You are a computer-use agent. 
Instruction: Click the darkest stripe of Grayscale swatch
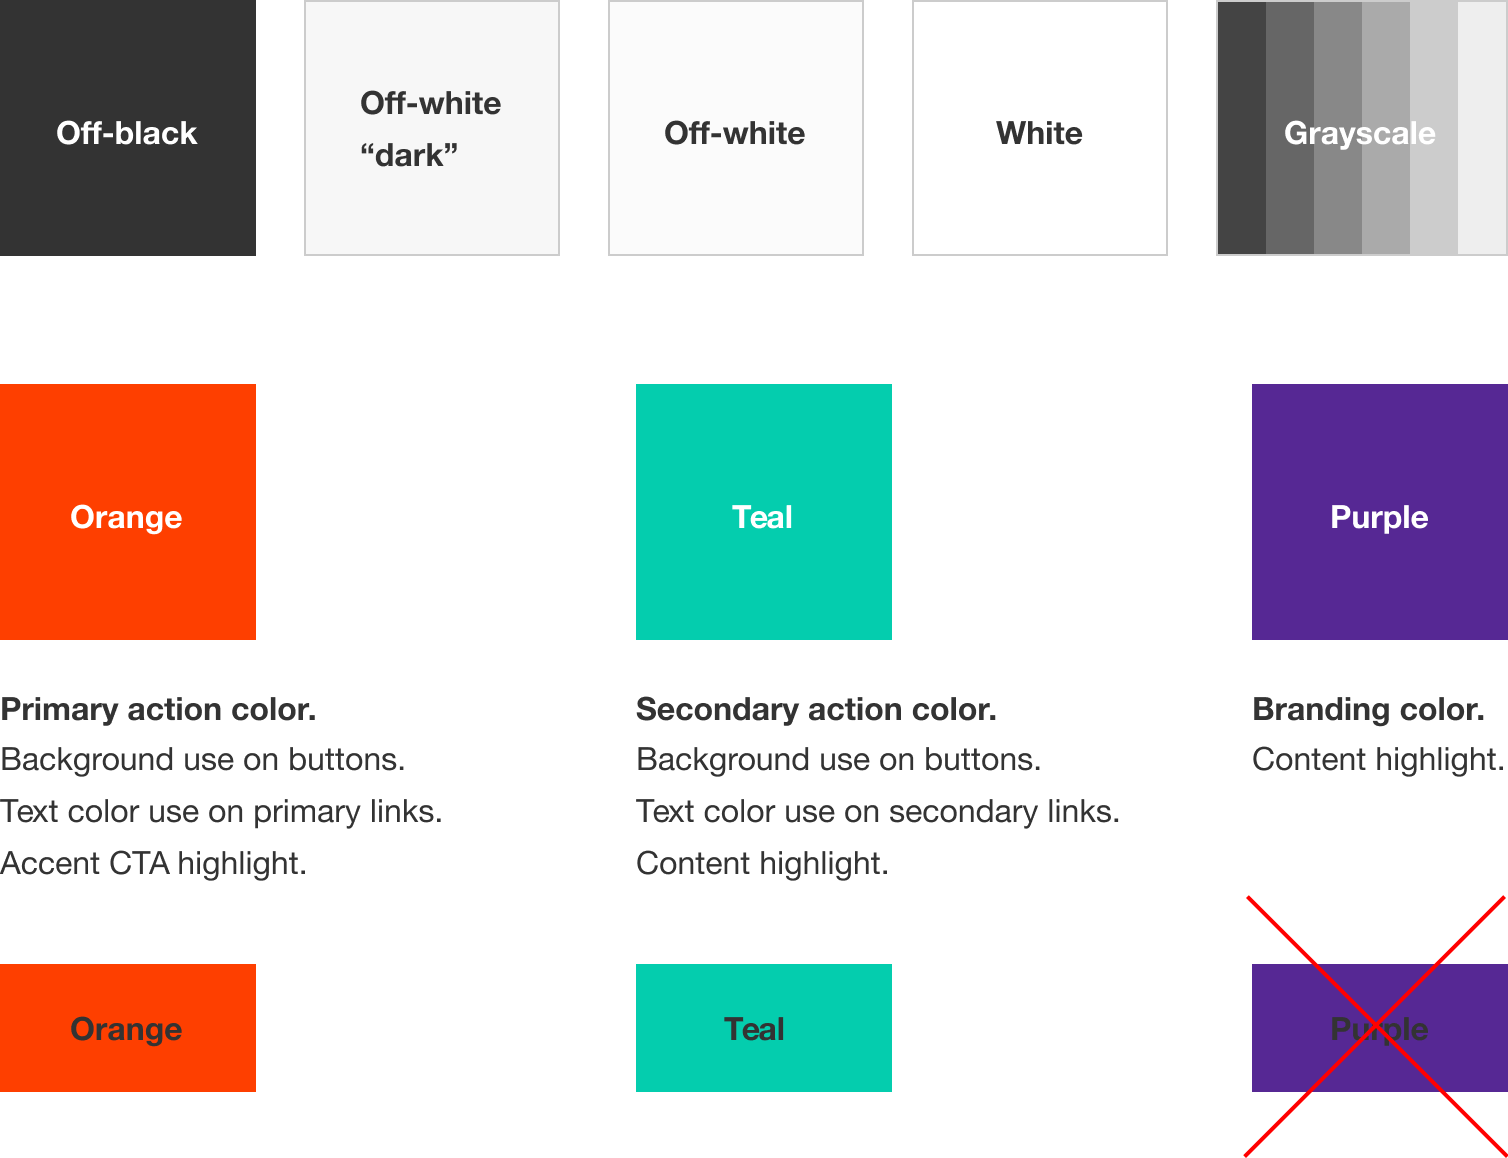pyautogui.click(x=1242, y=128)
